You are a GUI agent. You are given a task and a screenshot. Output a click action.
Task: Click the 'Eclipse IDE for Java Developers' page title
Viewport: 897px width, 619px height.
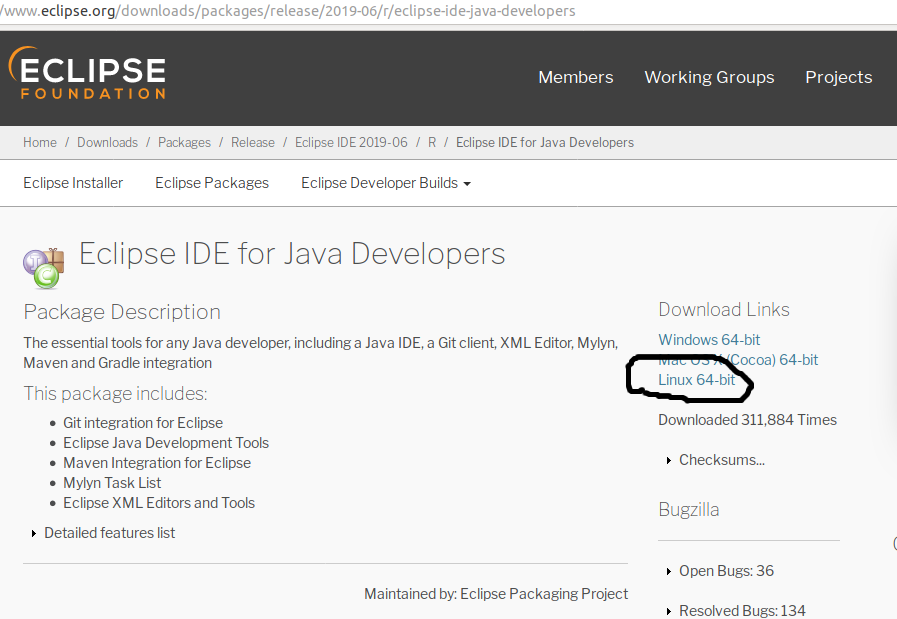[x=292, y=254]
